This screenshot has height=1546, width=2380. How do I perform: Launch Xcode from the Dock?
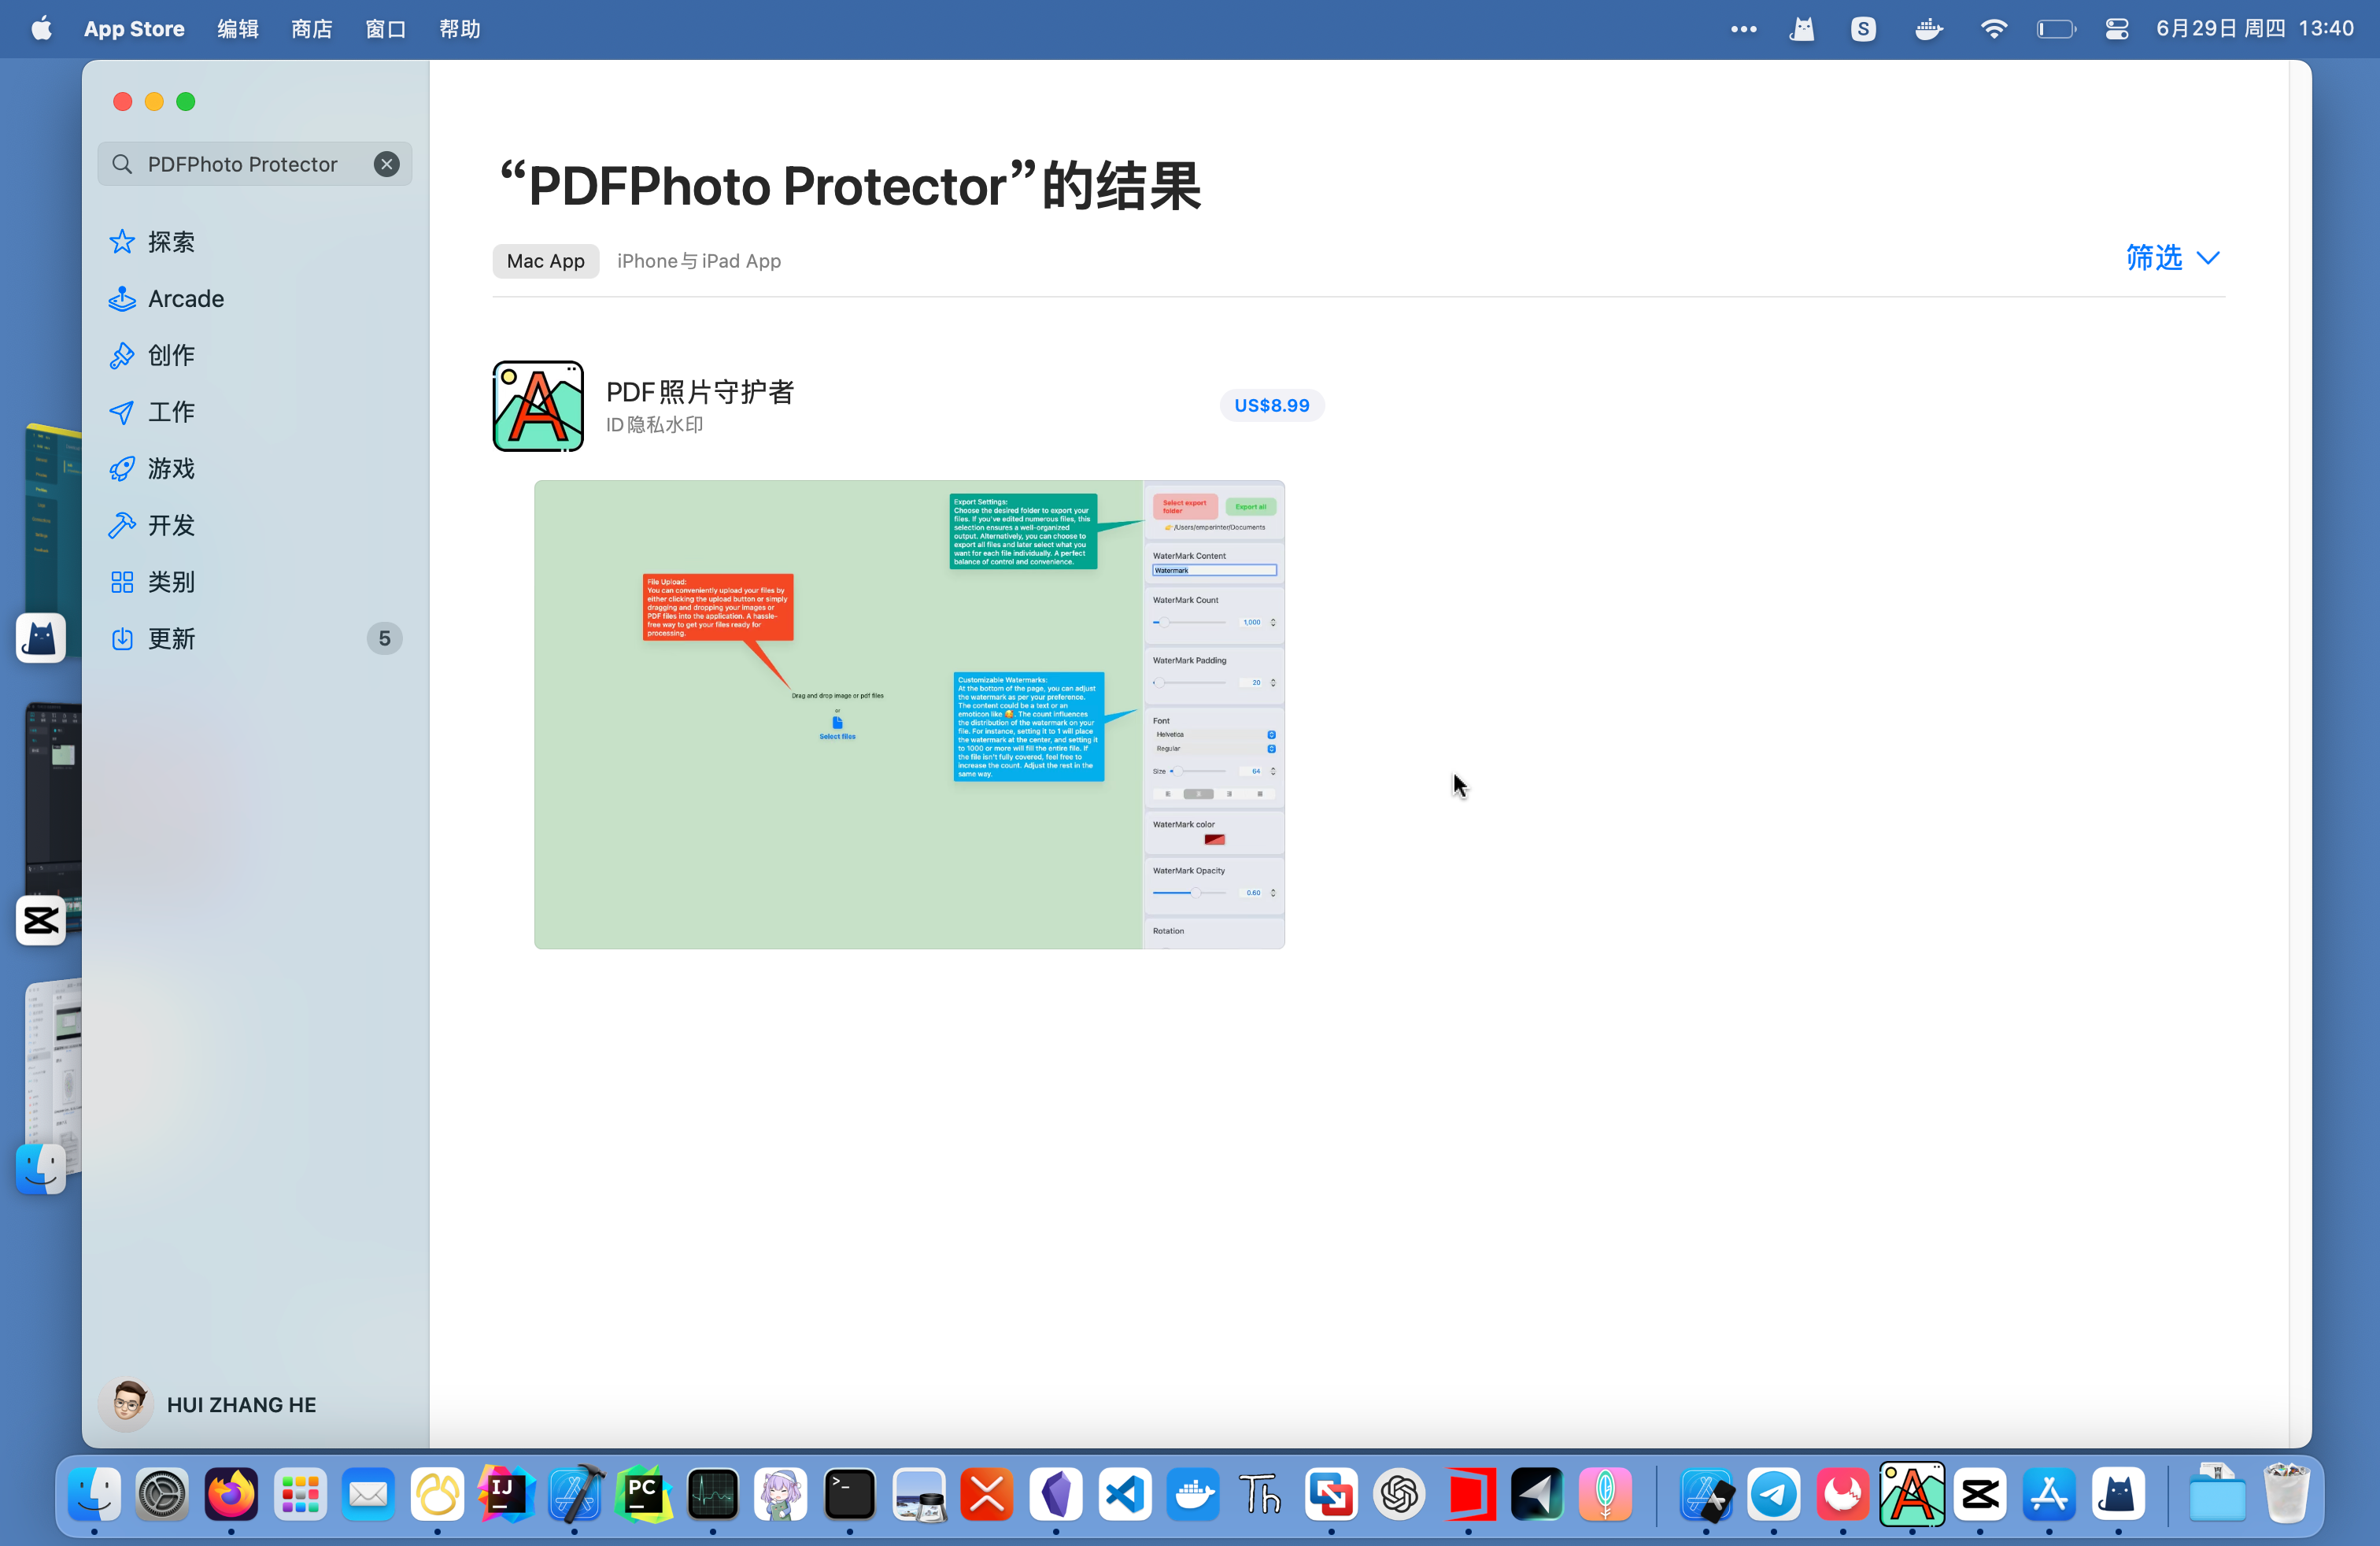575,1494
